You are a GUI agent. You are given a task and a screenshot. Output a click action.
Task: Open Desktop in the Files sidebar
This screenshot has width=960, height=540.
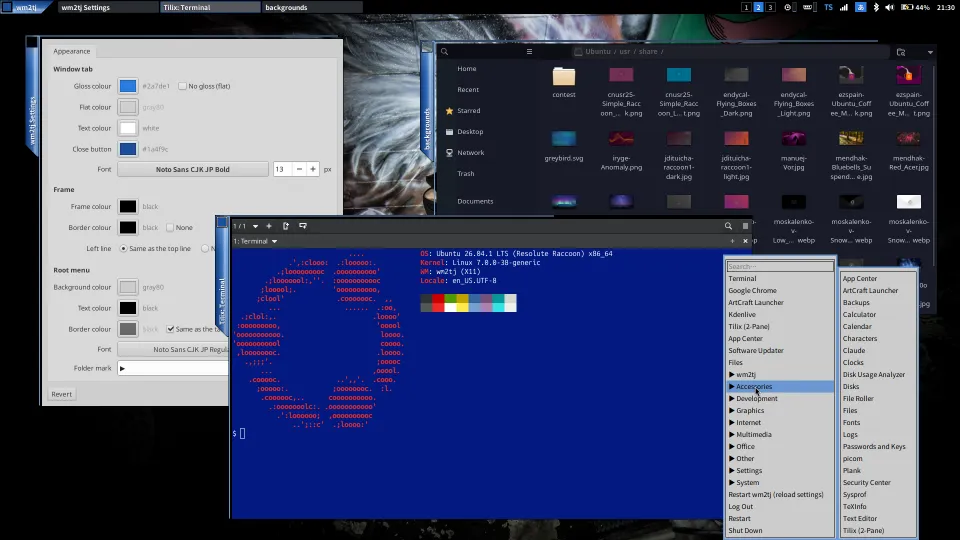470,132
